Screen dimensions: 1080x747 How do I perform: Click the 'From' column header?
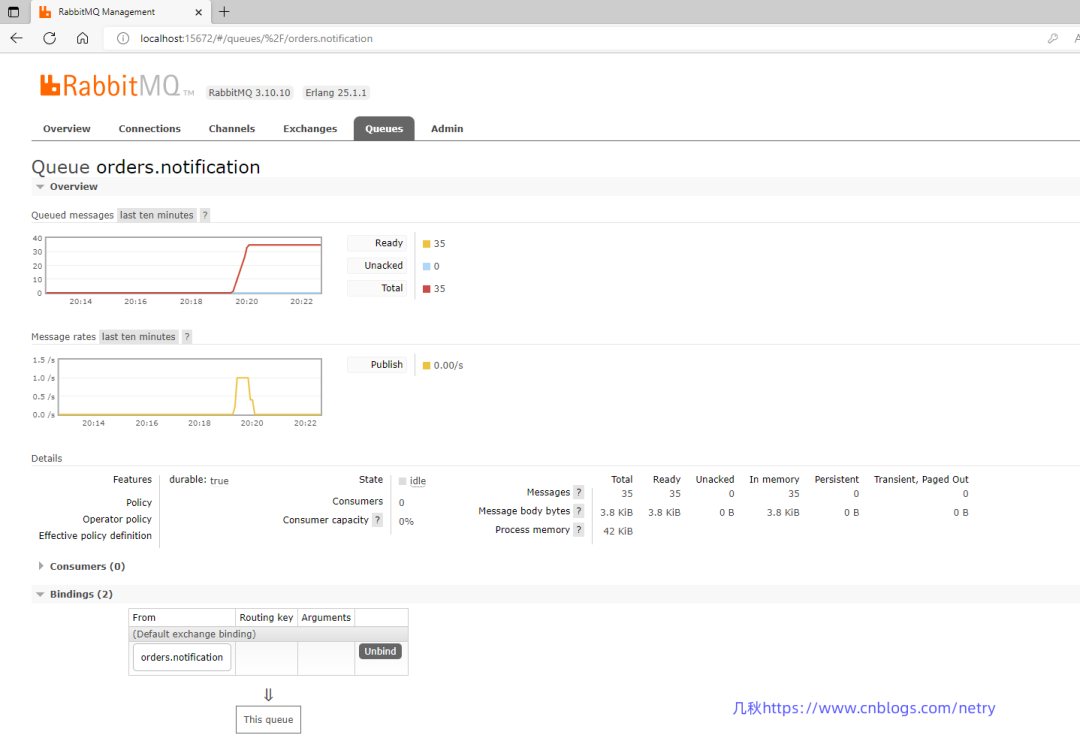click(183, 618)
